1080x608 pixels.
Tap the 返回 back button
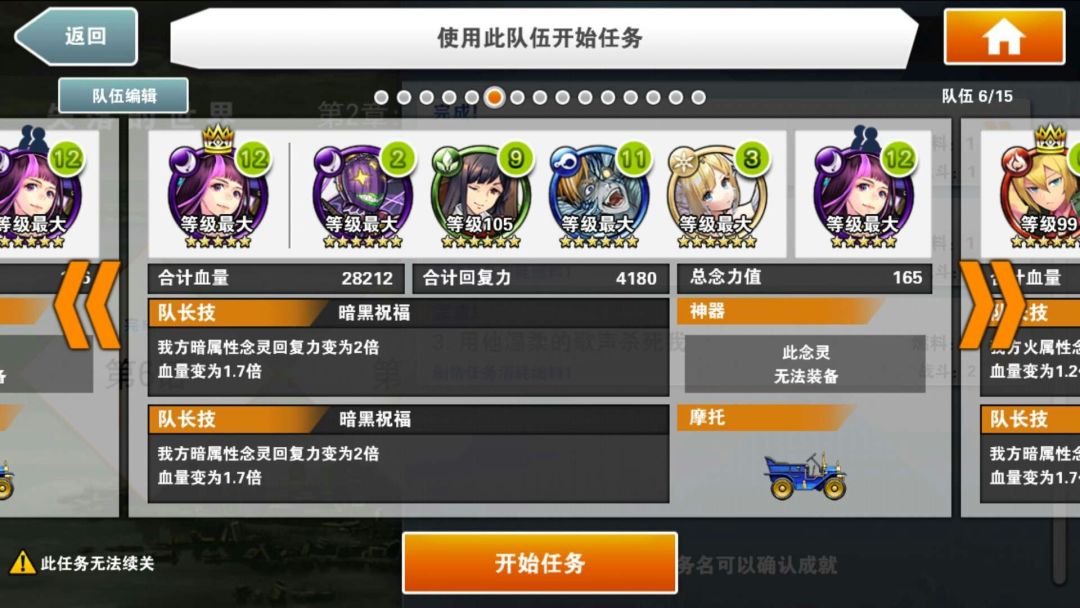click(x=76, y=36)
